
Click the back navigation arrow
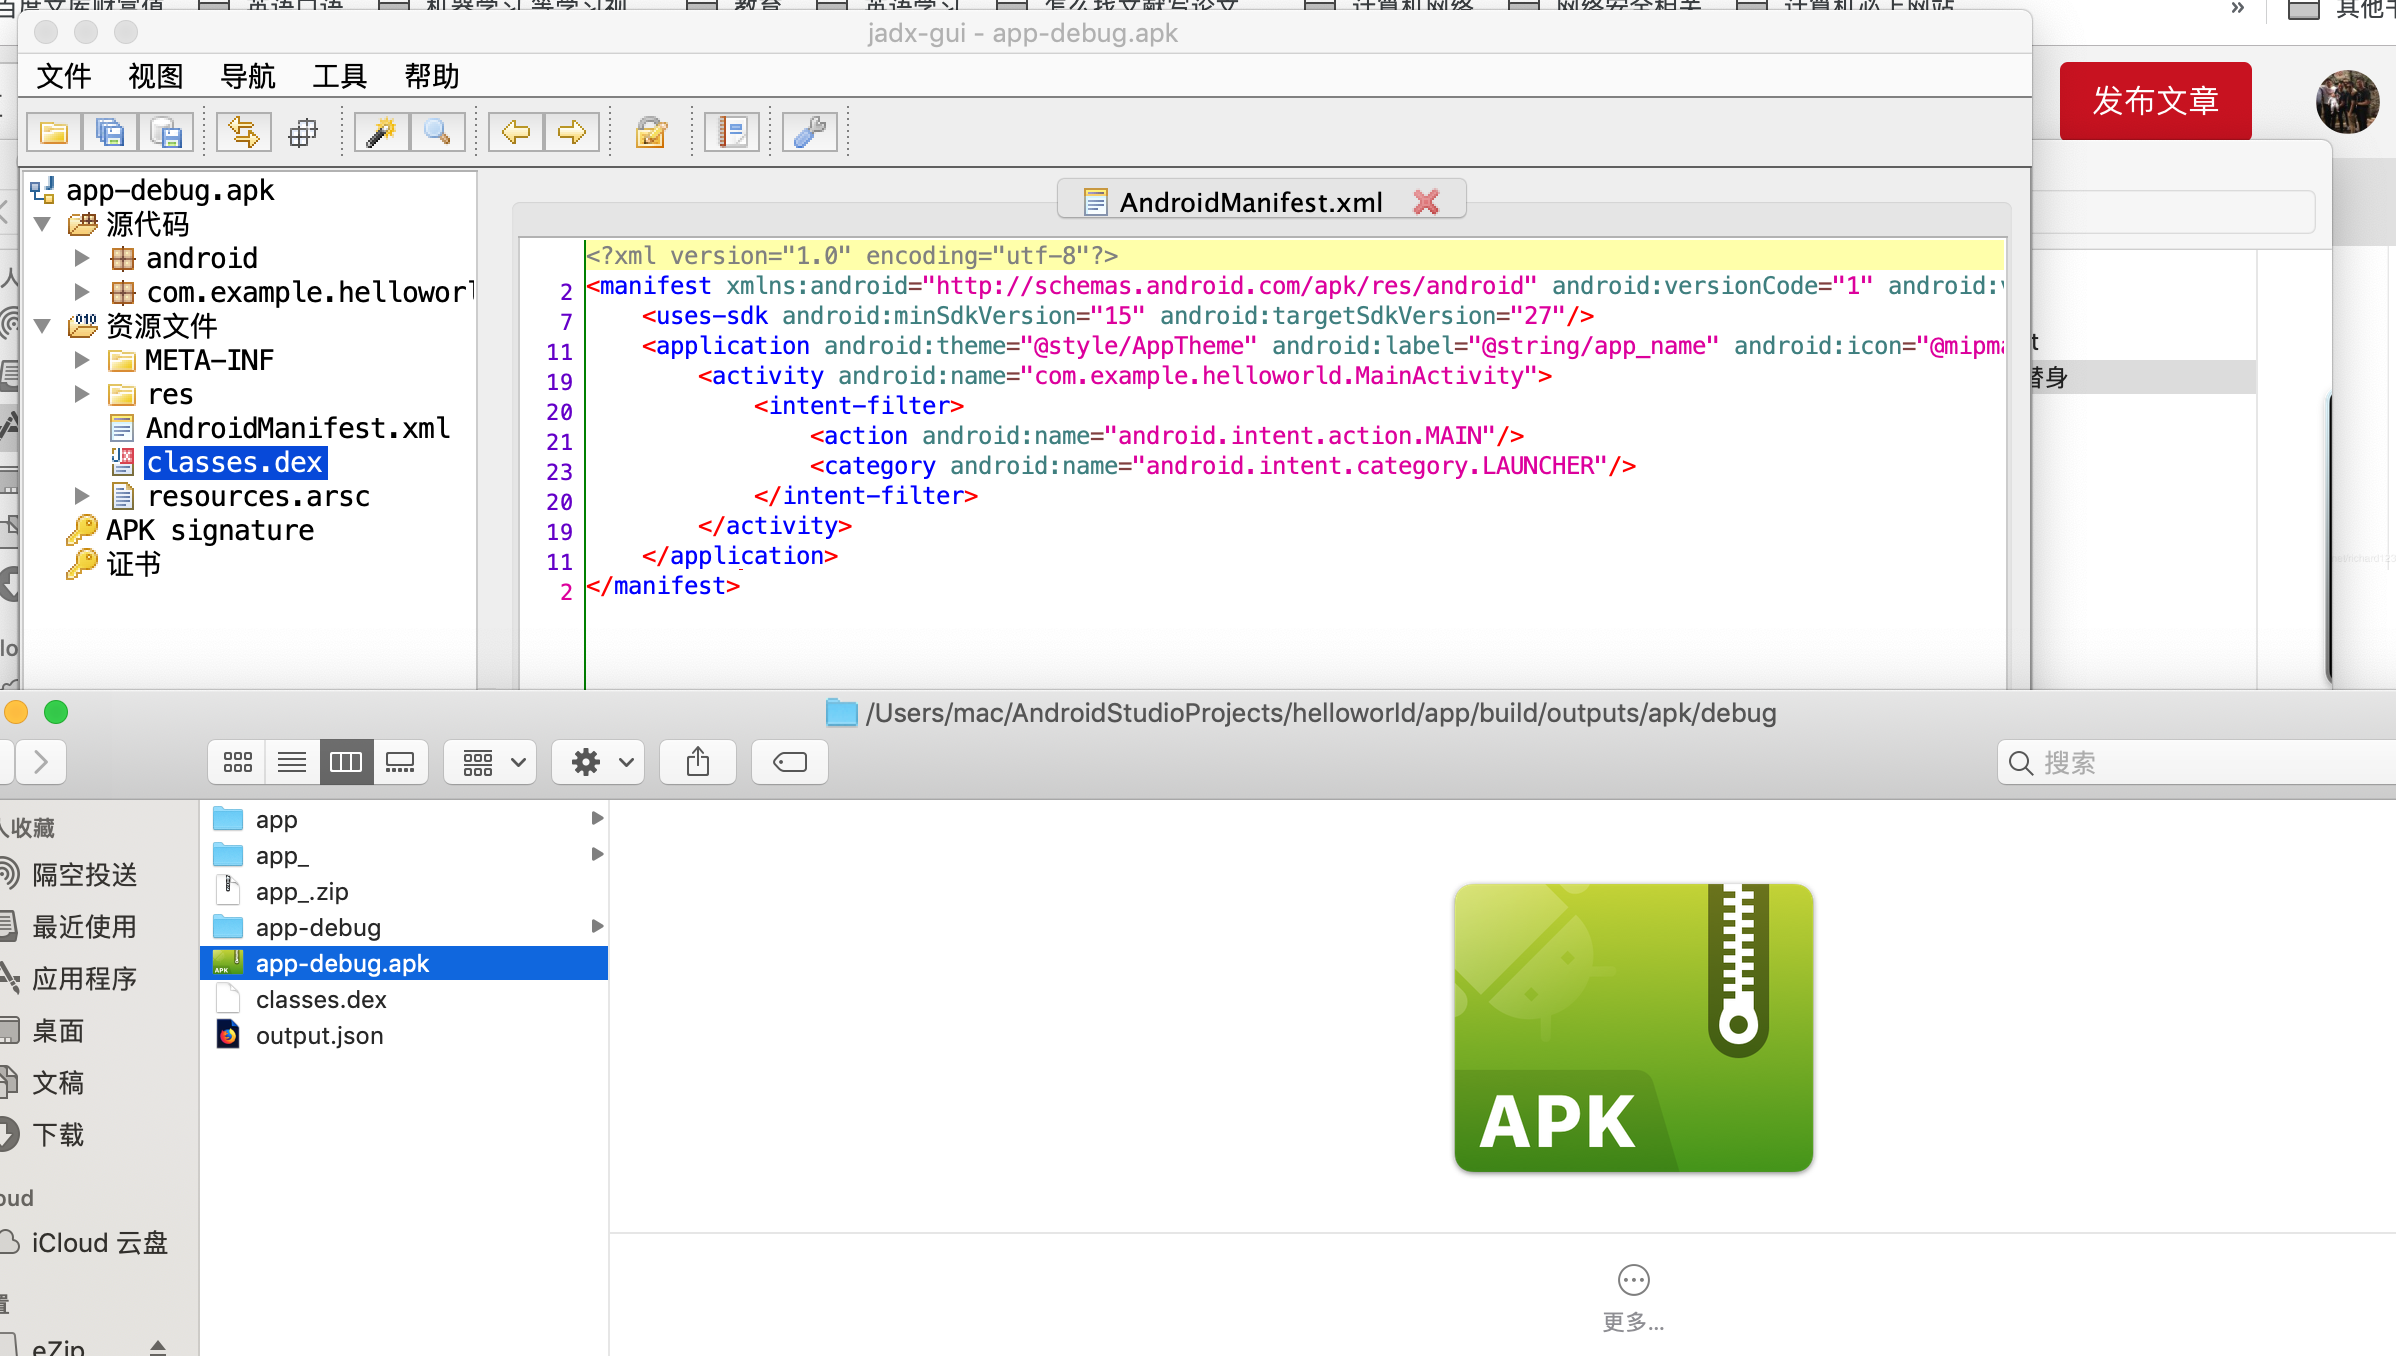pyautogui.click(x=516, y=132)
